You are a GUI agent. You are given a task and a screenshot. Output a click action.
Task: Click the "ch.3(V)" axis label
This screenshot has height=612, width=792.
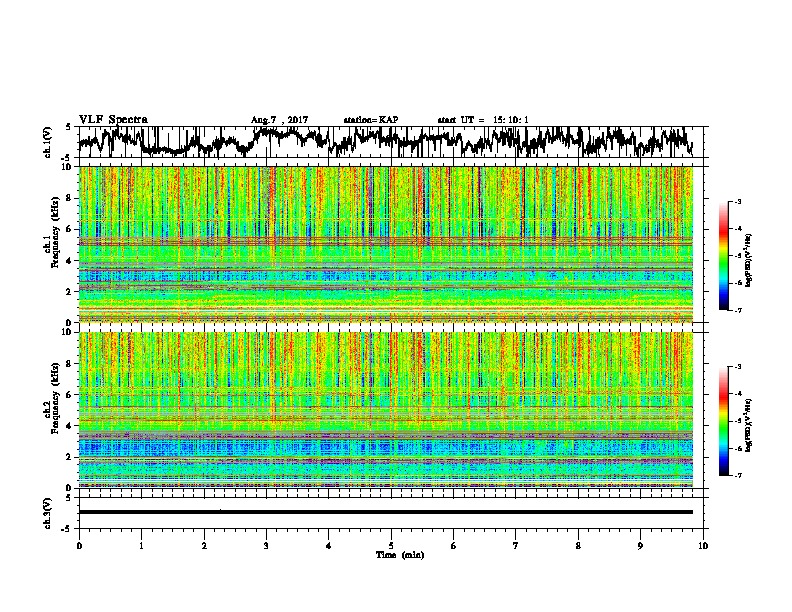tap(47, 514)
